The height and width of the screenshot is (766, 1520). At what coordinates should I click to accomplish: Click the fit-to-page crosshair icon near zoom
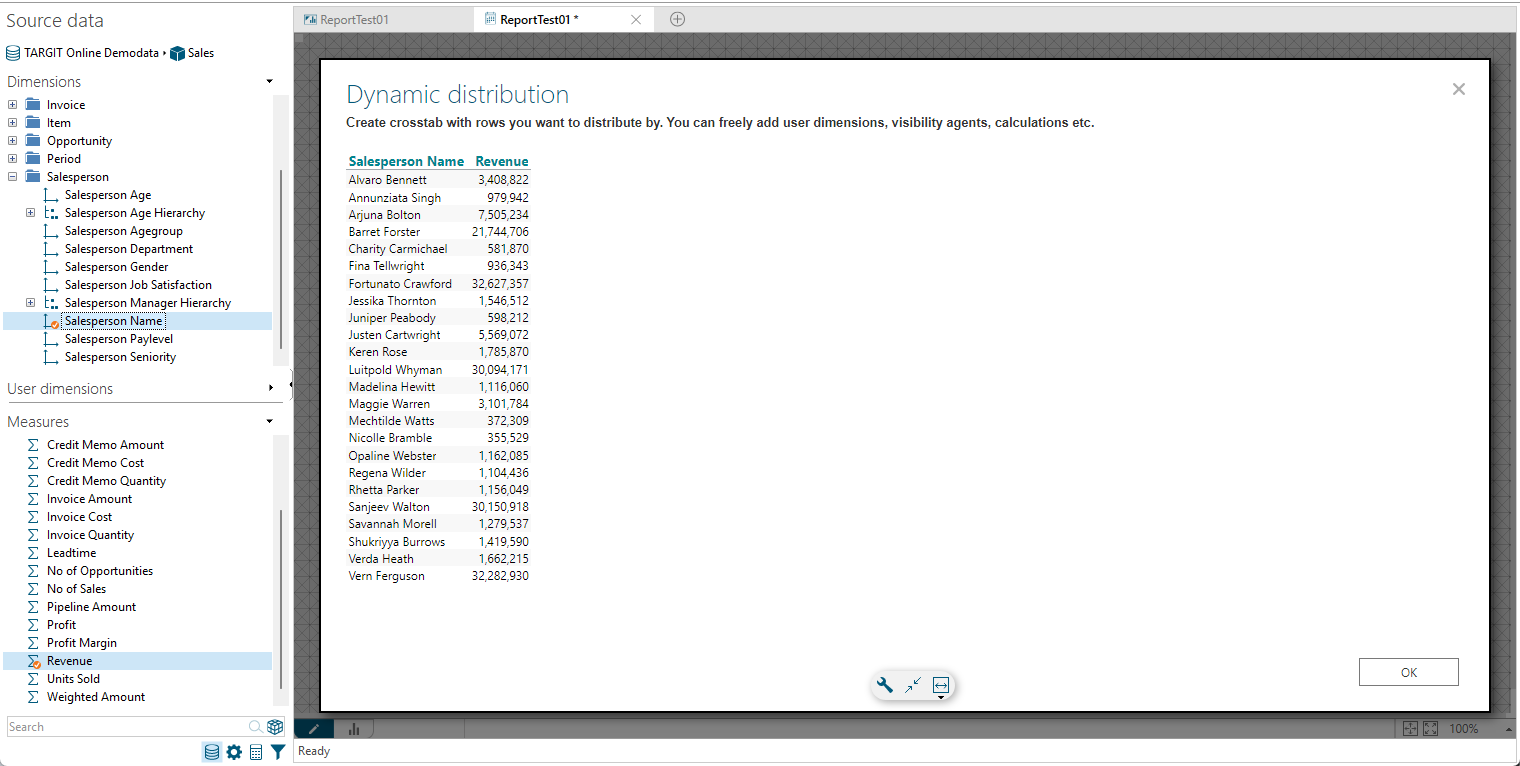click(x=1410, y=729)
